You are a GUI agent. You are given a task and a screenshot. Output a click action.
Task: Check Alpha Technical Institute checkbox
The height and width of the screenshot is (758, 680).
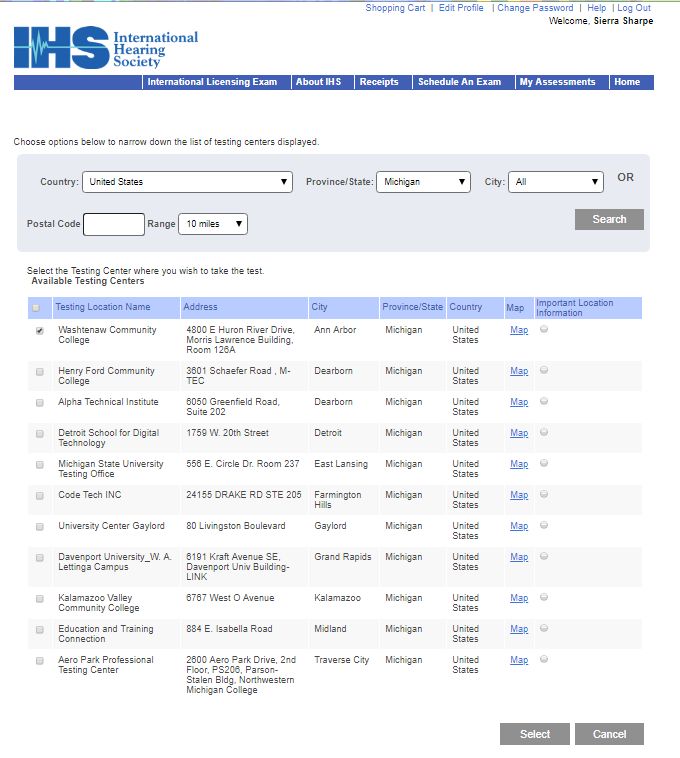pyautogui.click(x=40, y=403)
